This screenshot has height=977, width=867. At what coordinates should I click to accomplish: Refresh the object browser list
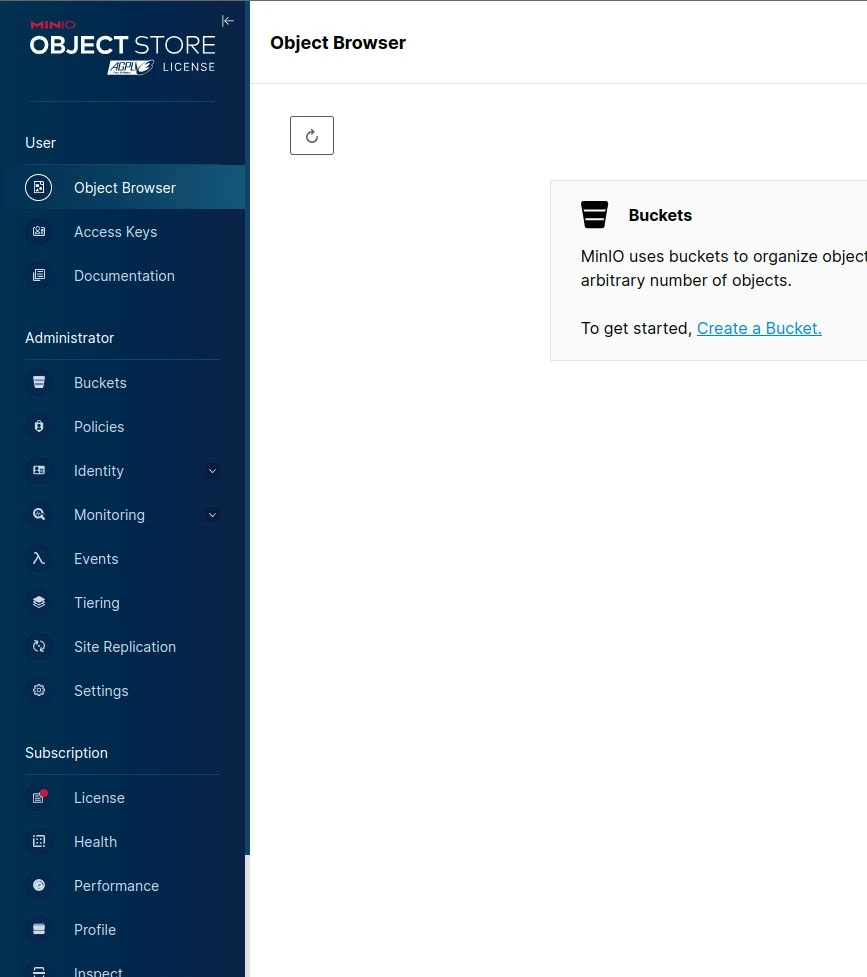(312, 135)
